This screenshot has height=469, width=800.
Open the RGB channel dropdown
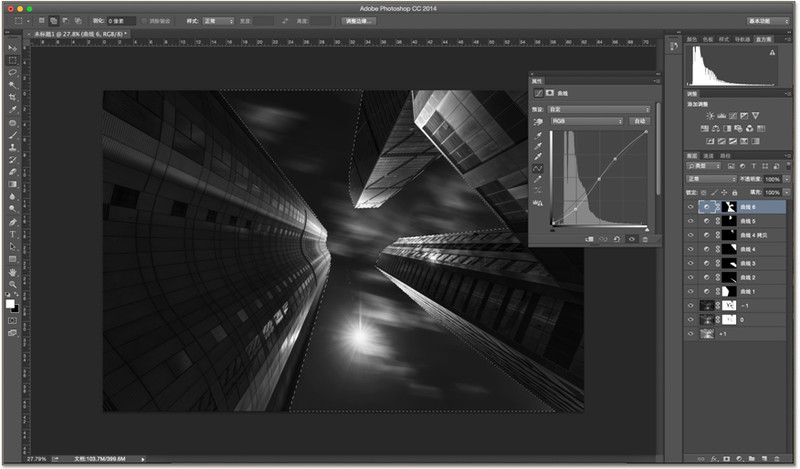pyautogui.click(x=587, y=121)
